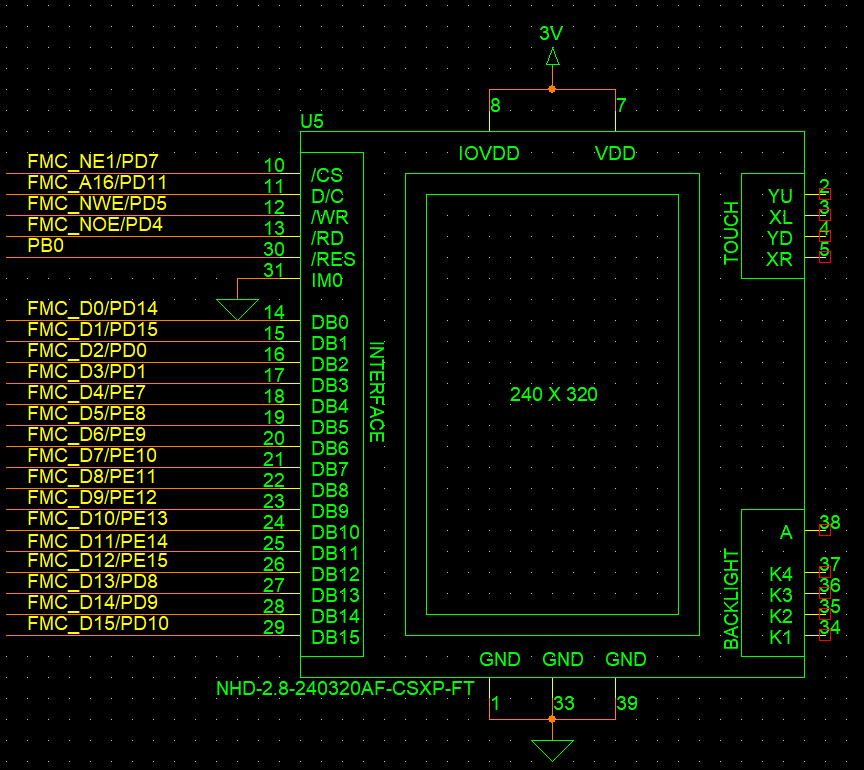
Task: Select the 240 X 320 display text
Action: coord(554,394)
